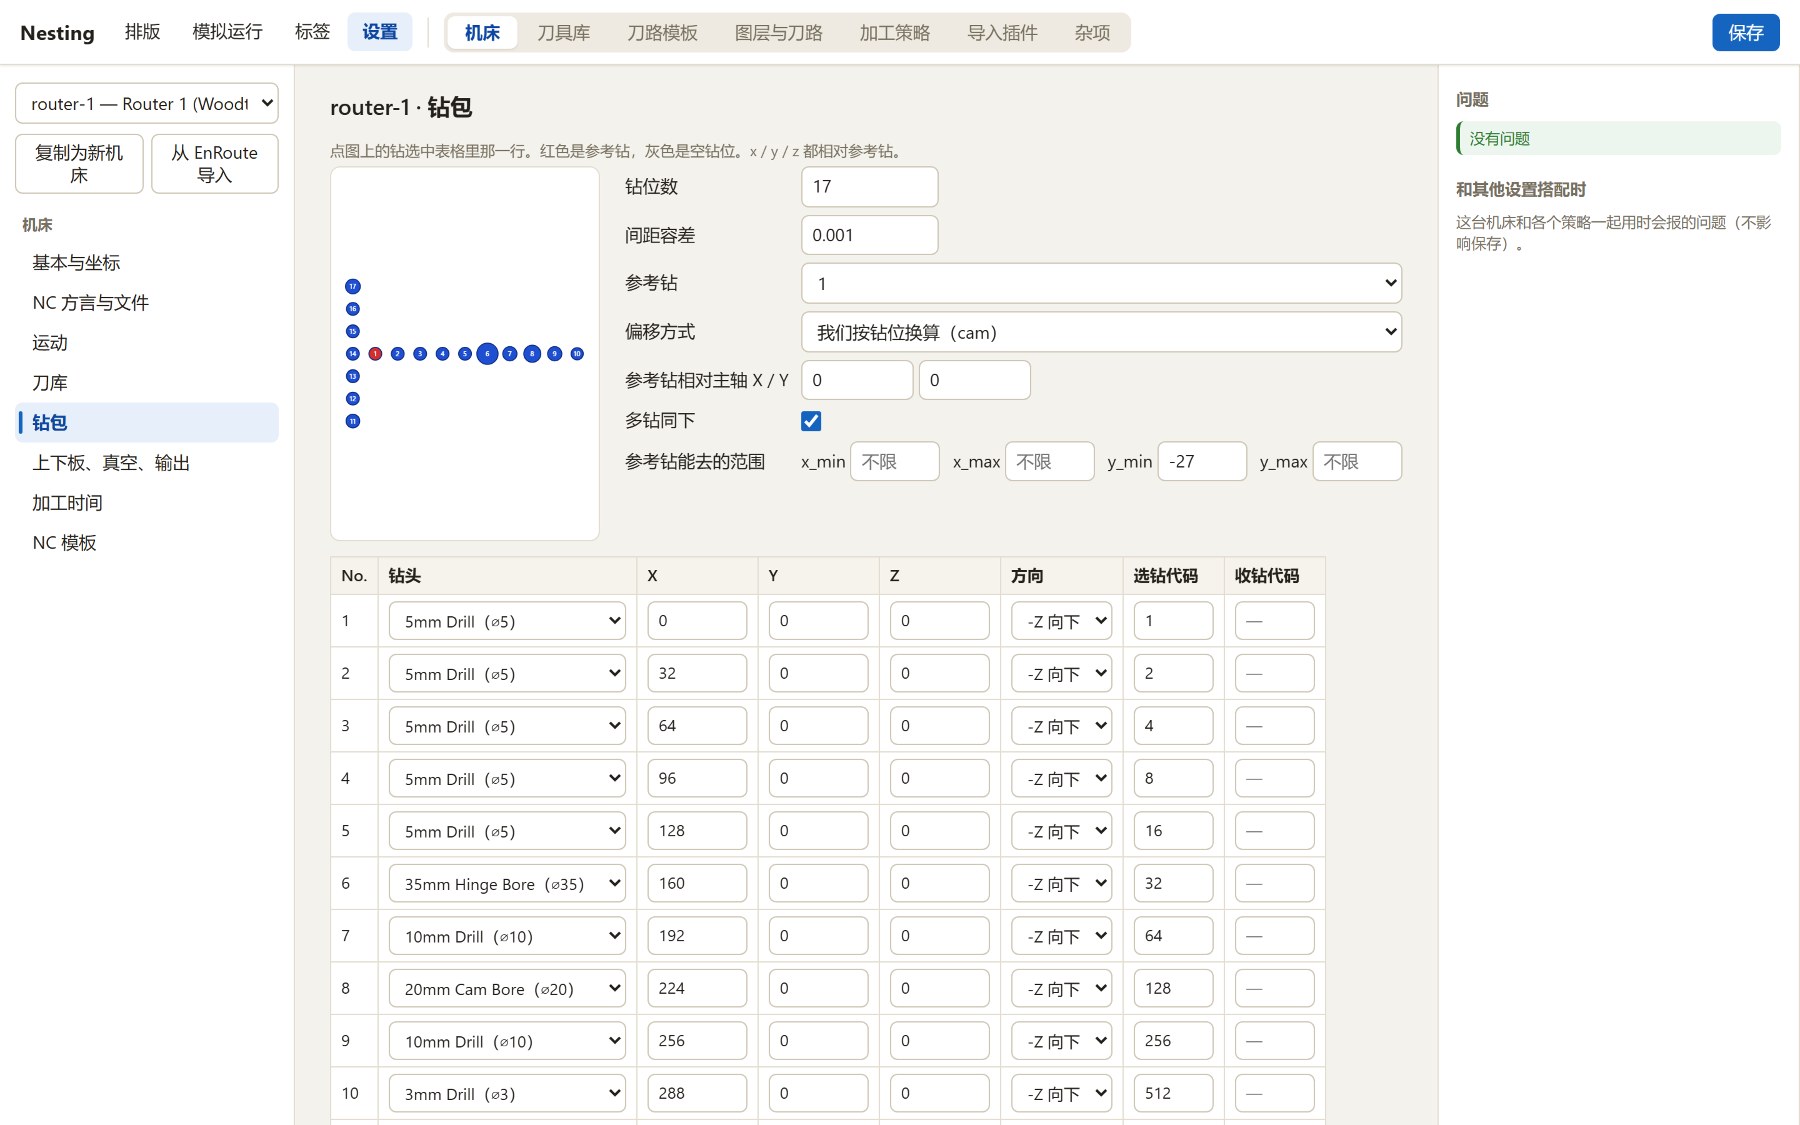Image resolution: width=1800 pixels, height=1125 pixels.
Task: Pick drill dot 8 in the diagram
Action: [x=532, y=354]
